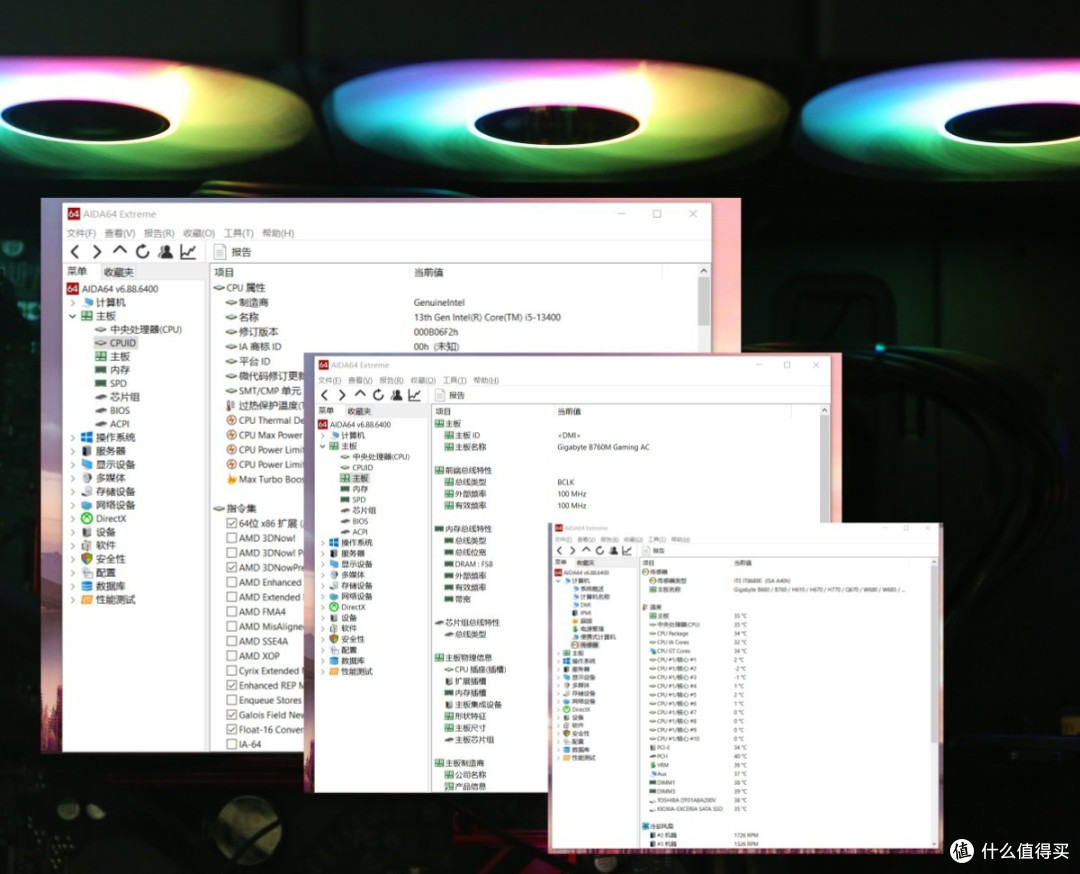Toggle AMD SSE4A checkbox

tap(232, 641)
